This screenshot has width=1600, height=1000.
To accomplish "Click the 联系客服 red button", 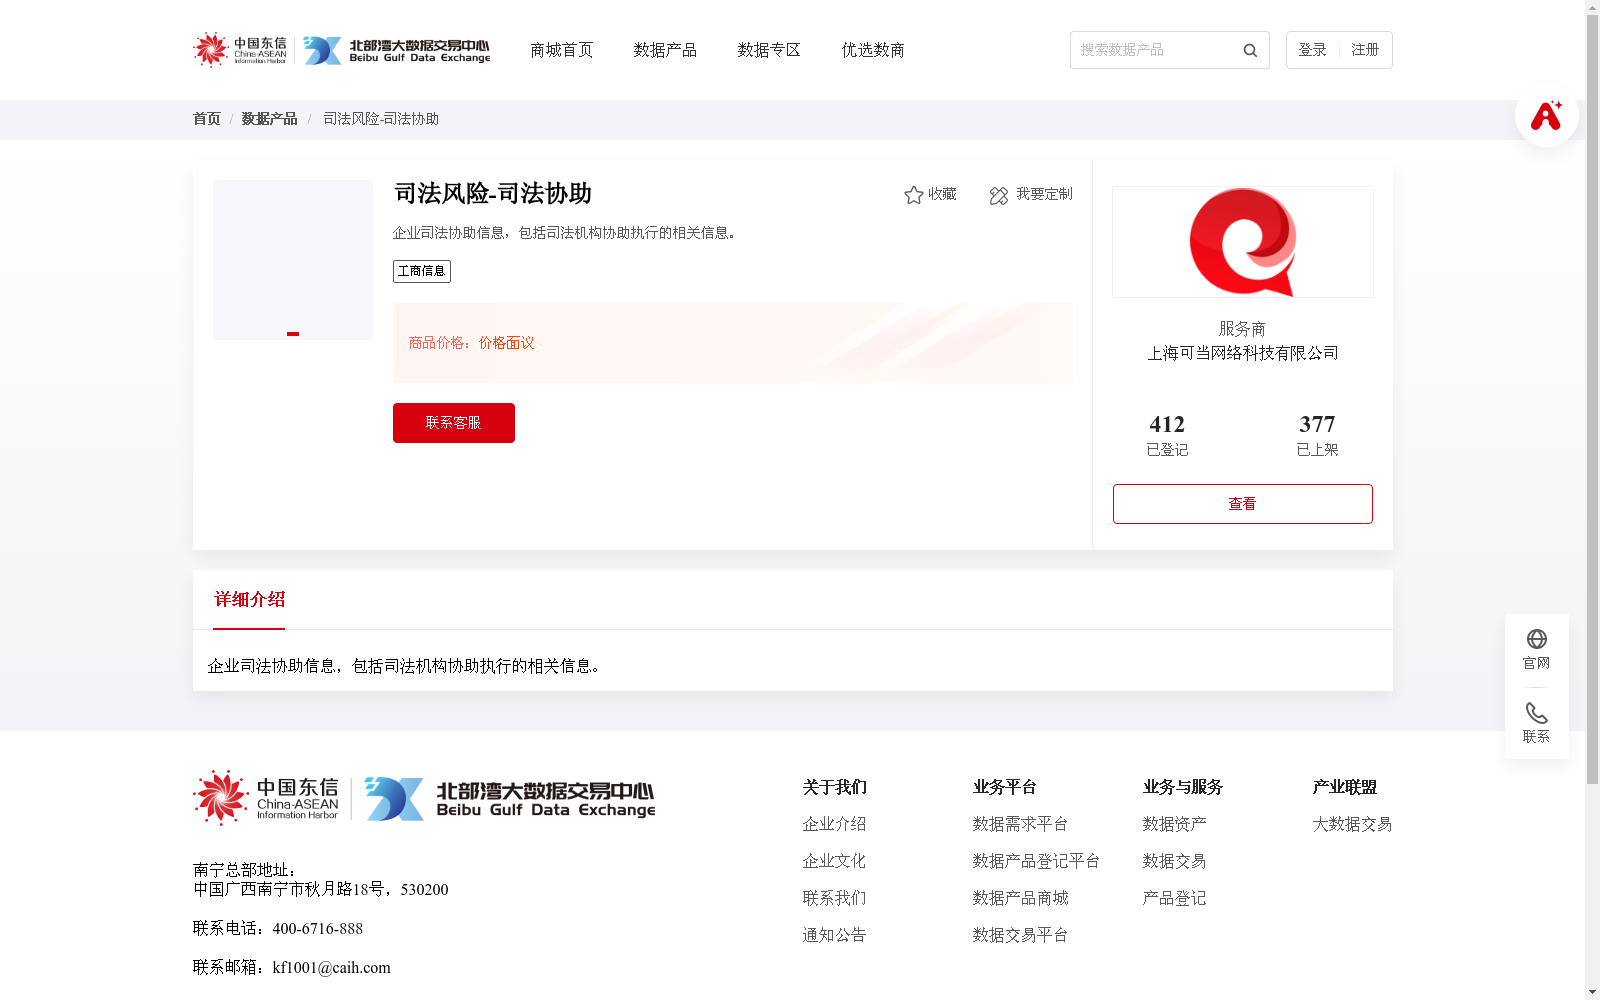I will point(454,423).
